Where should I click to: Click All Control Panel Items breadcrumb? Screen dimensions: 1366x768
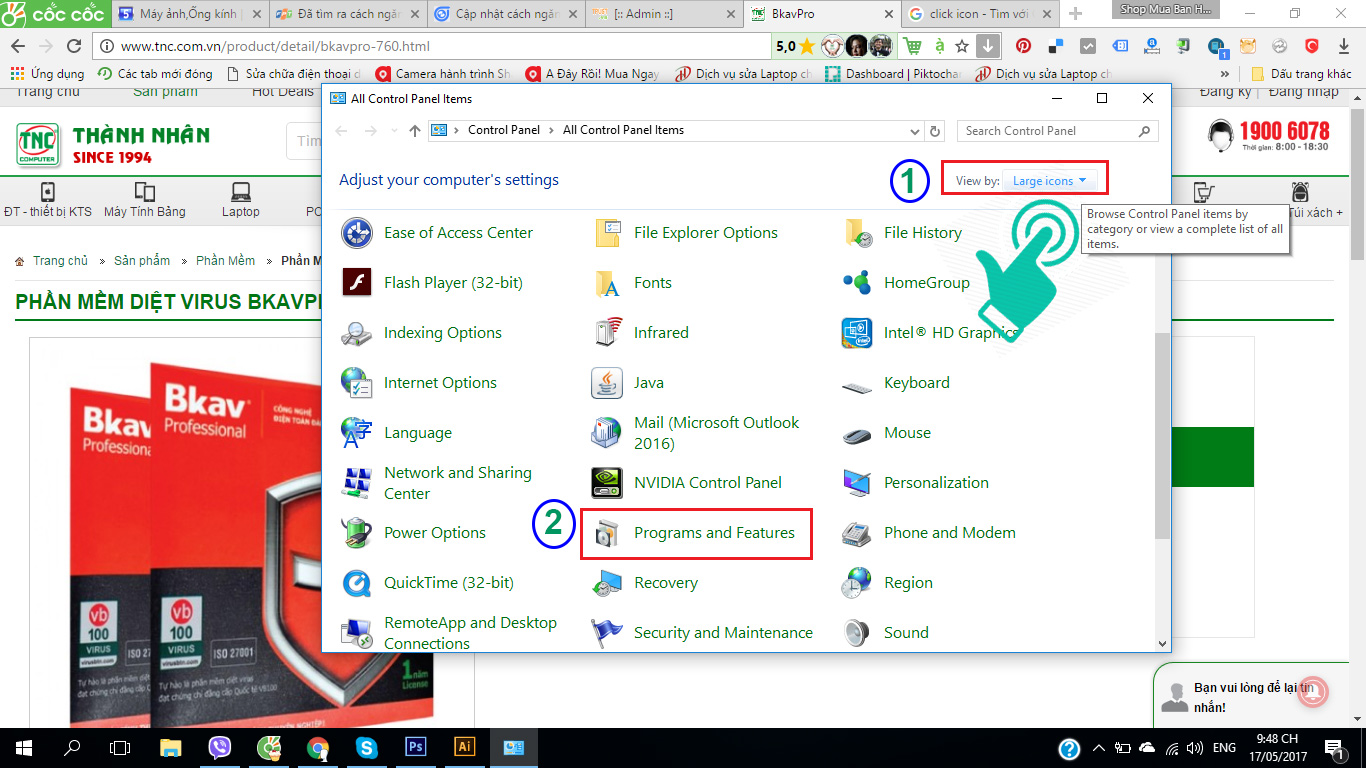coord(623,130)
